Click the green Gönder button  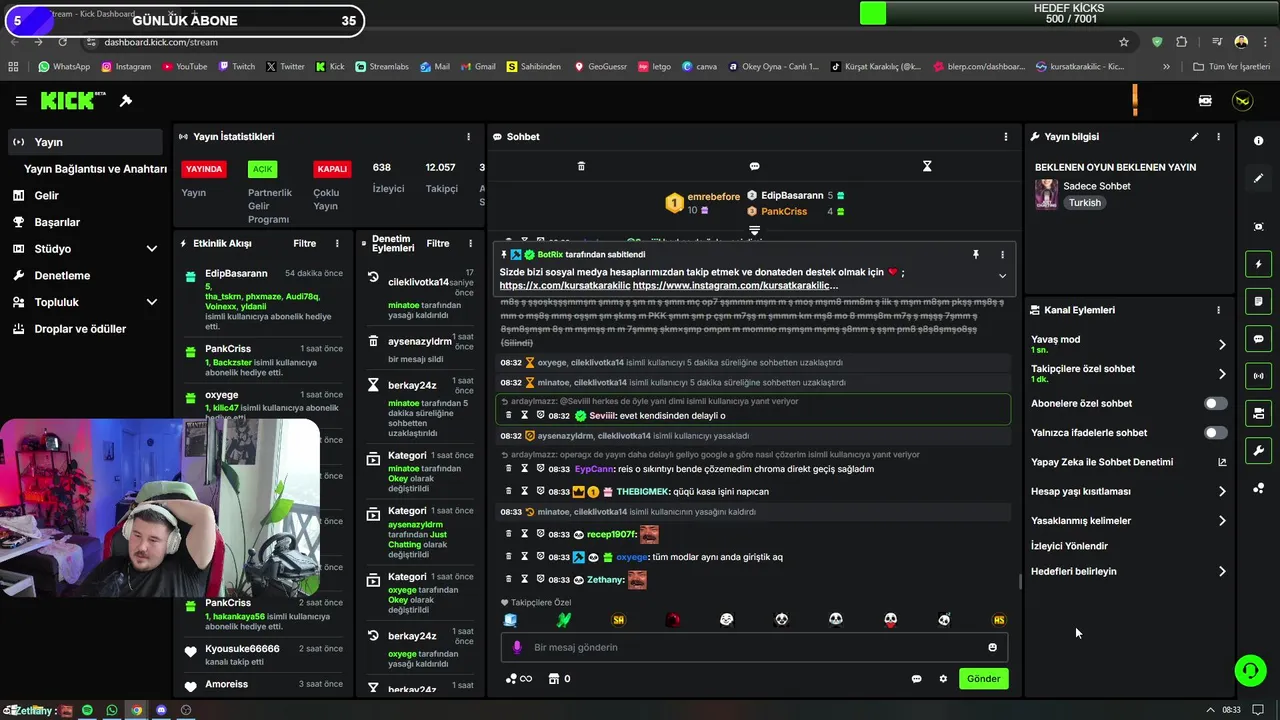pos(983,679)
